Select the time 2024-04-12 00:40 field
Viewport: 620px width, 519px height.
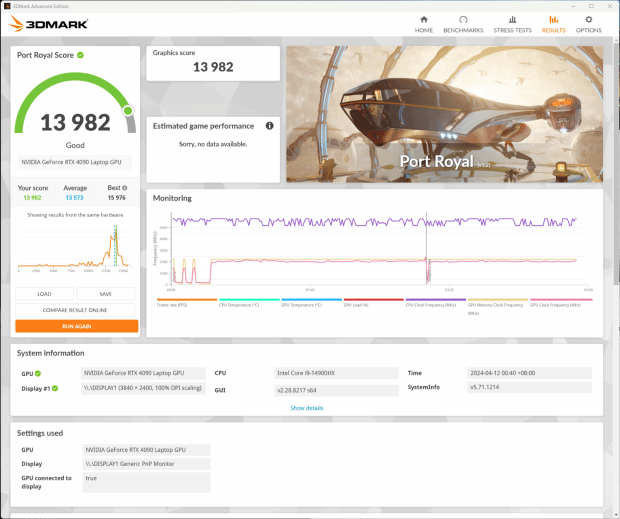(529, 373)
